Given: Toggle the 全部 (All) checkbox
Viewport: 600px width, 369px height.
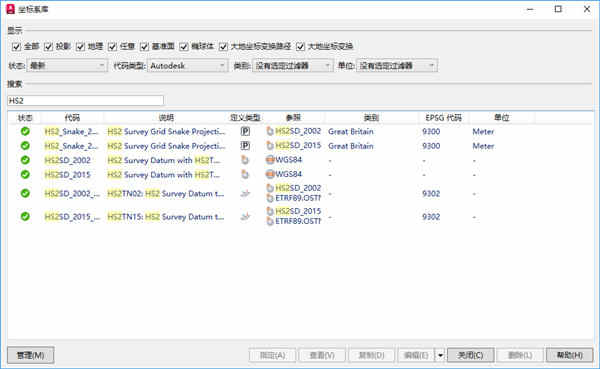Looking at the screenshot, I should pyautogui.click(x=16, y=47).
